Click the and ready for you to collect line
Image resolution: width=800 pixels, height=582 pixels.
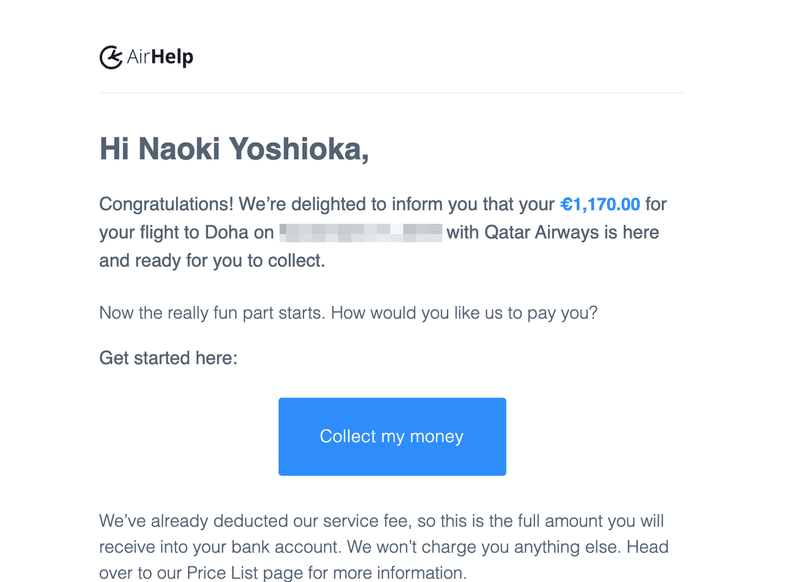click(212, 261)
